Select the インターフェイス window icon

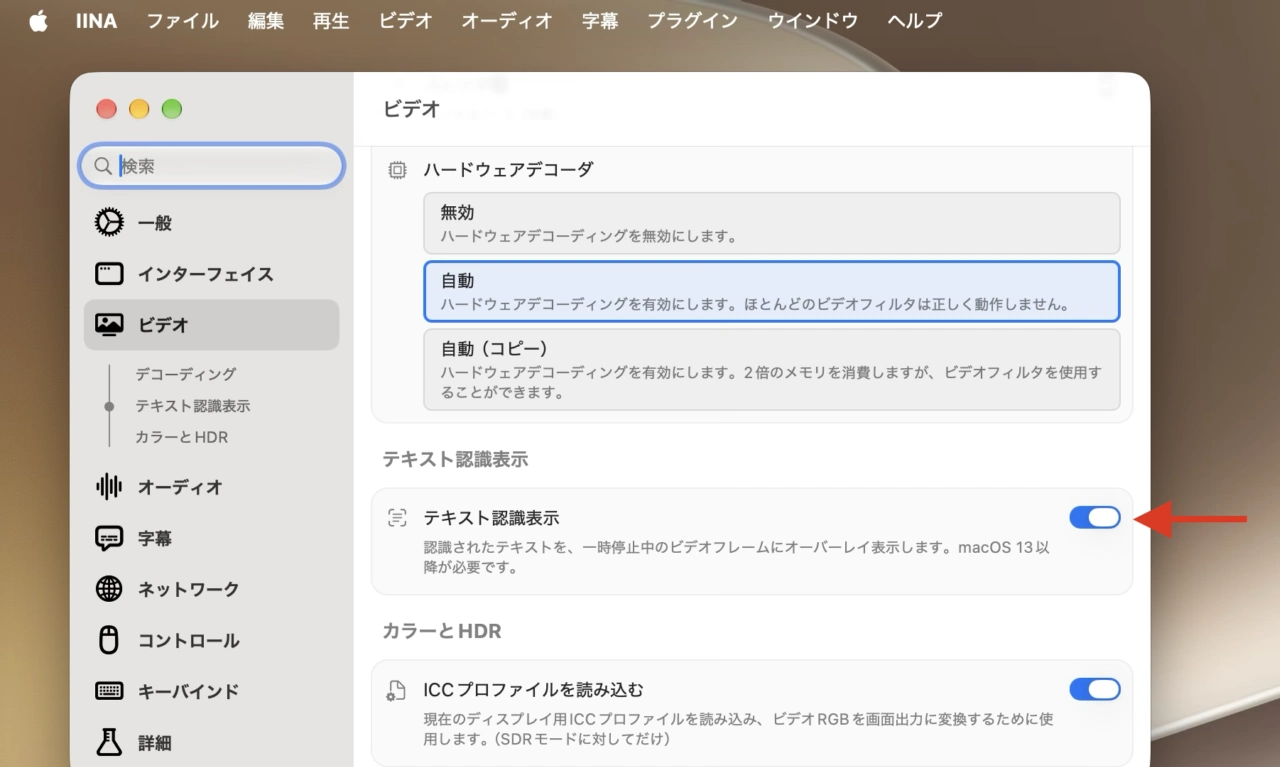(x=109, y=274)
